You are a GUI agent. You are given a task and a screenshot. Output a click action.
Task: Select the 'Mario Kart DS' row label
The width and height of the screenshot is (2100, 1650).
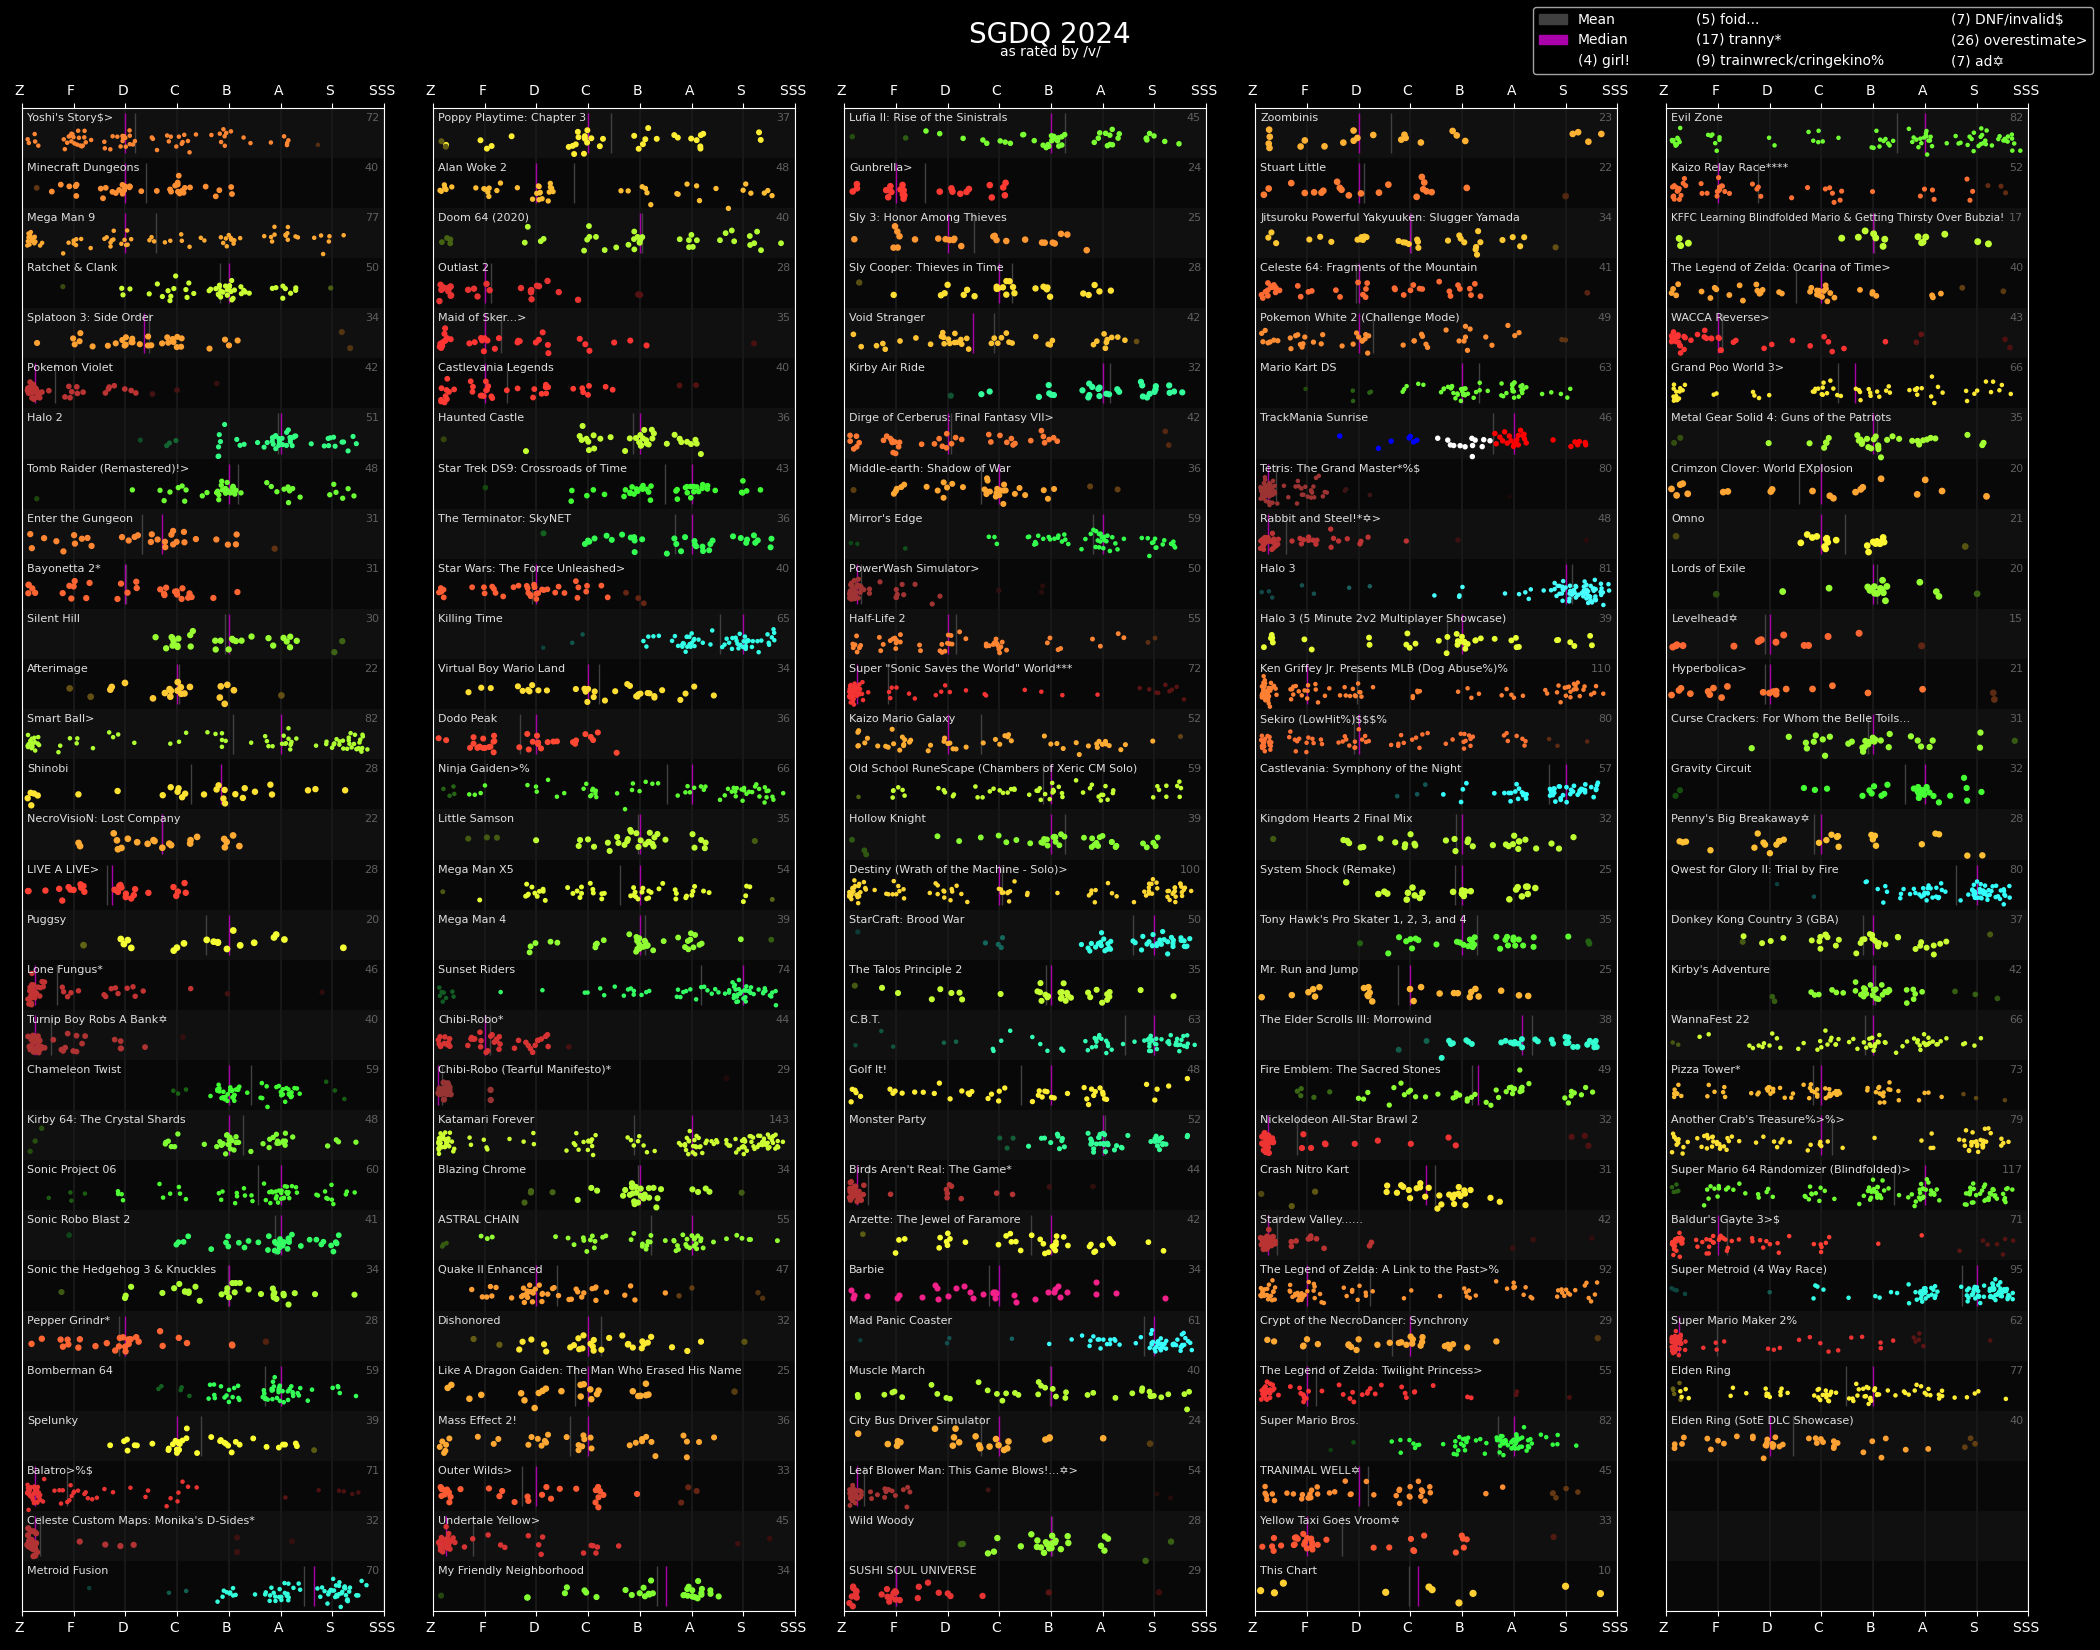[x=1298, y=368]
